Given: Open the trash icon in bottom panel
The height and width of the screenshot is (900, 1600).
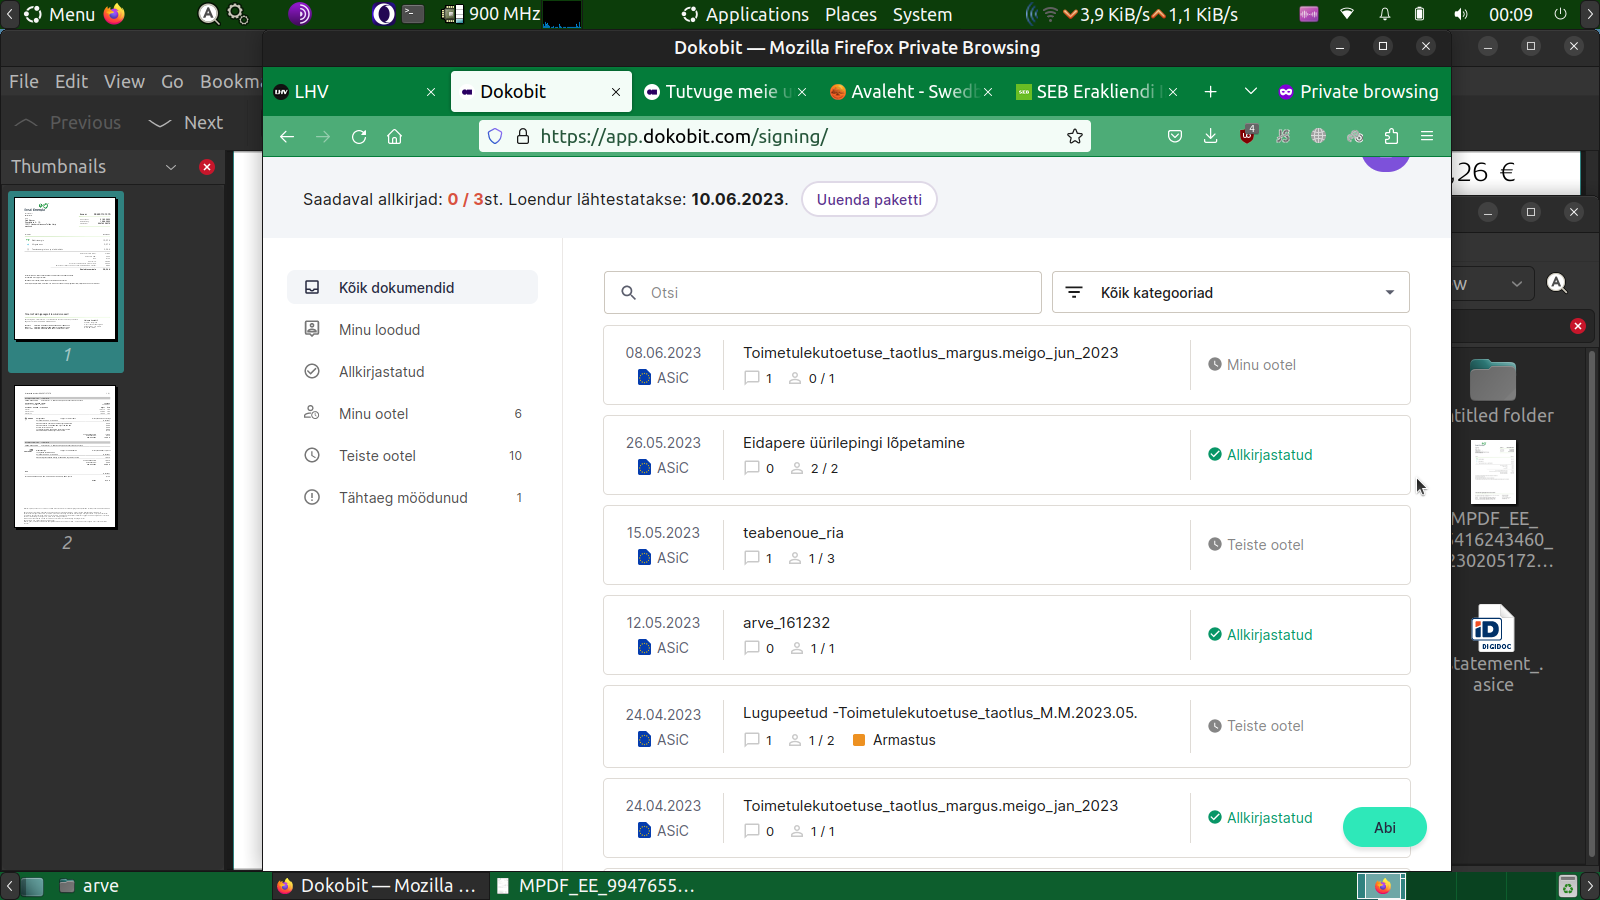Looking at the screenshot, I should pos(1568,886).
